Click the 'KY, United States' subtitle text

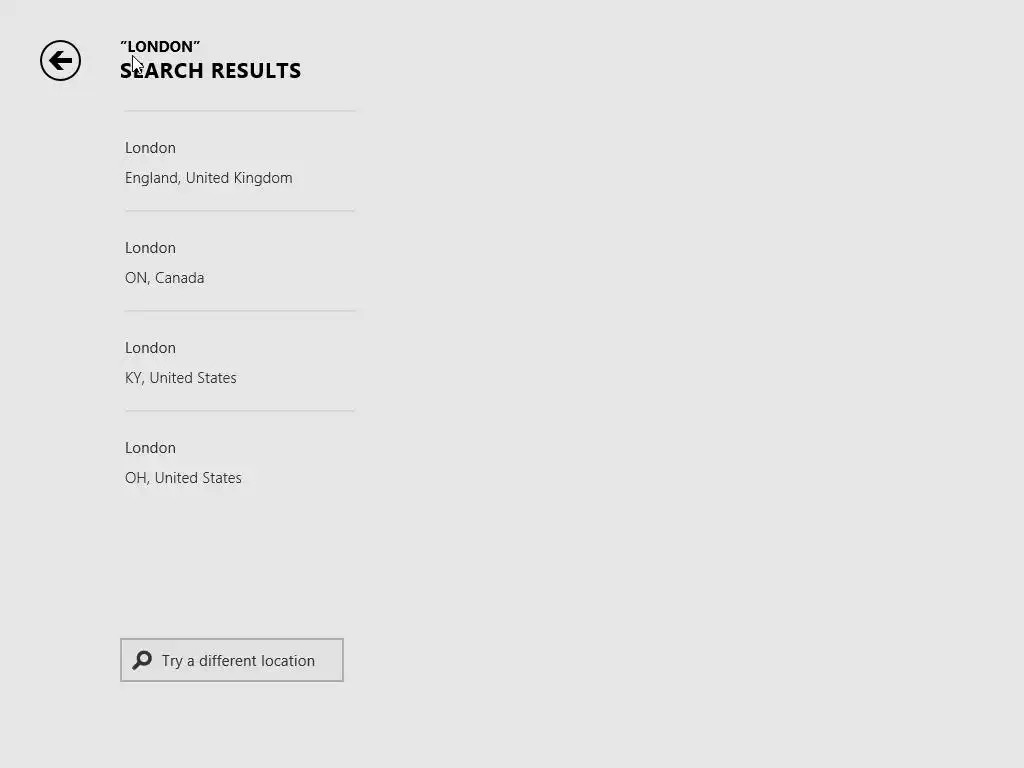pyautogui.click(x=180, y=378)
